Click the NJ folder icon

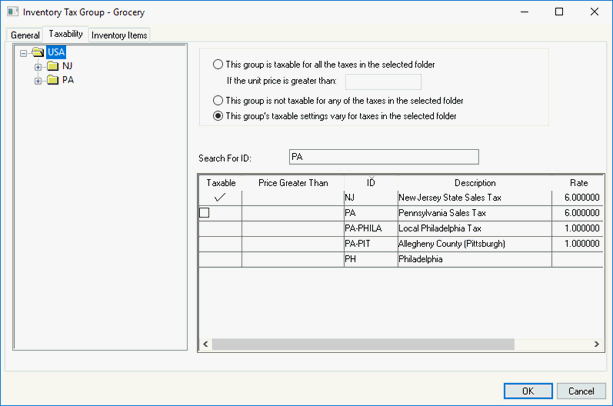52,66
